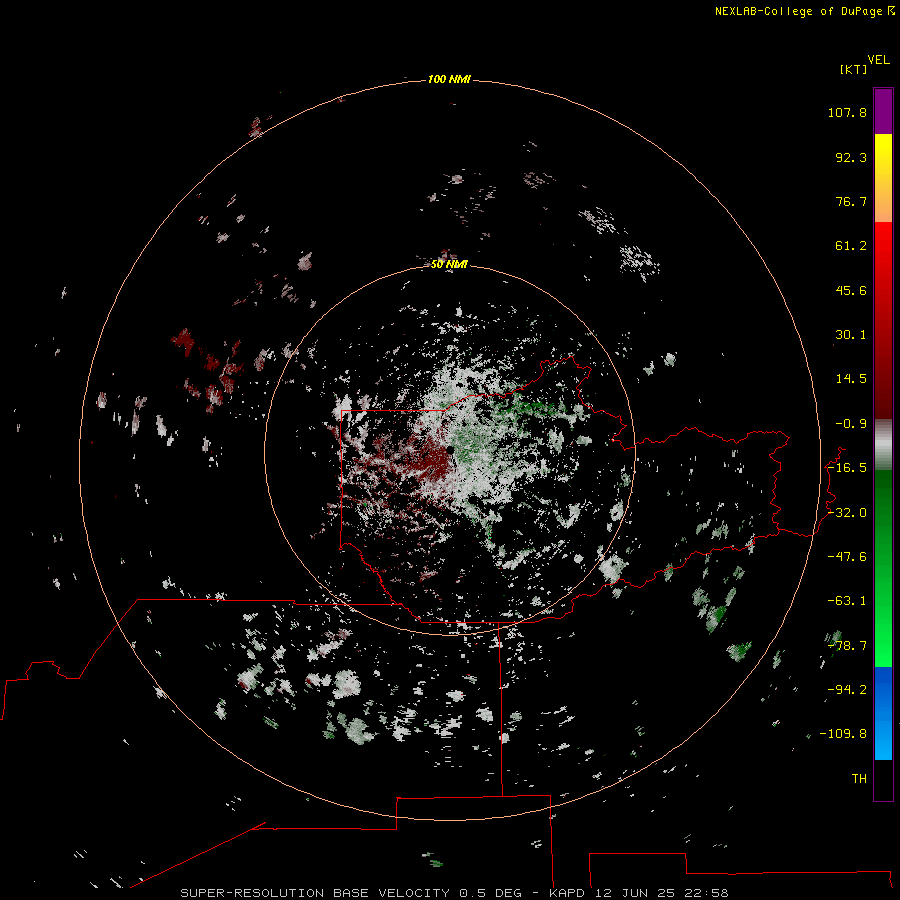
Task: Click the super-resolution base velocity caption
Action: [x=454, y=893]
